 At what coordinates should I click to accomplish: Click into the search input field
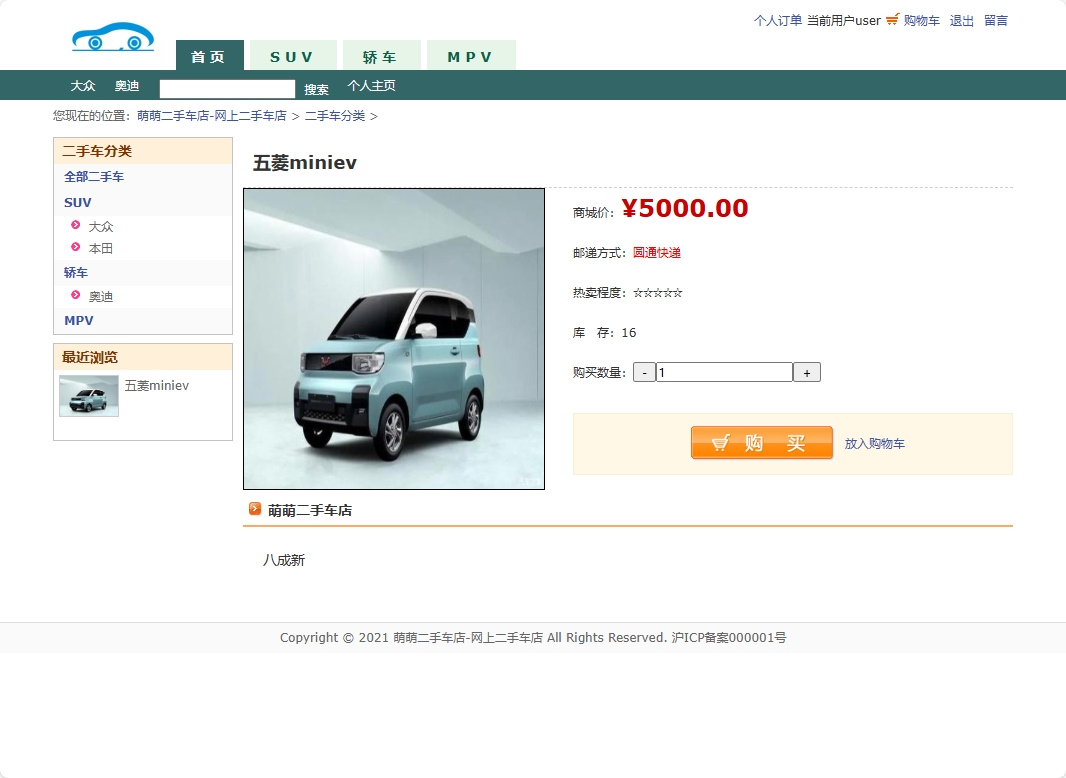pyautogui.click(x=227, y=89)
